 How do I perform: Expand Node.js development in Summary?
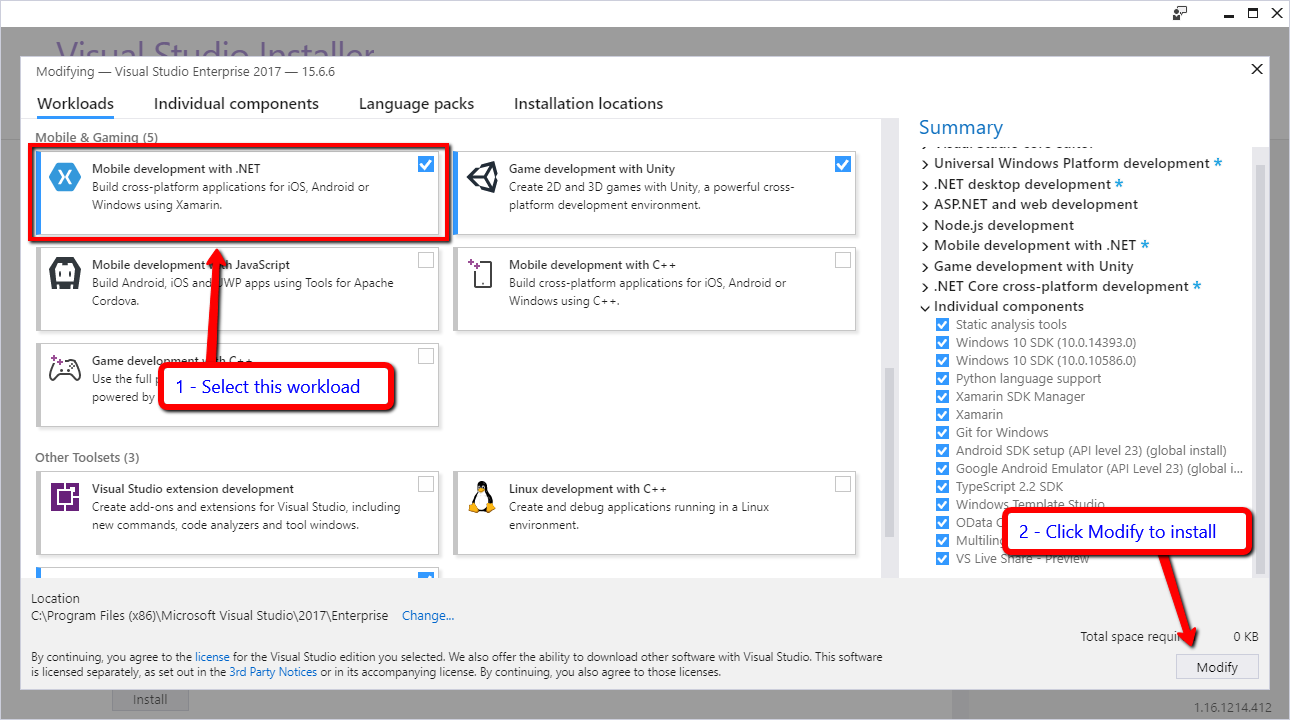(x=925, y=225)
